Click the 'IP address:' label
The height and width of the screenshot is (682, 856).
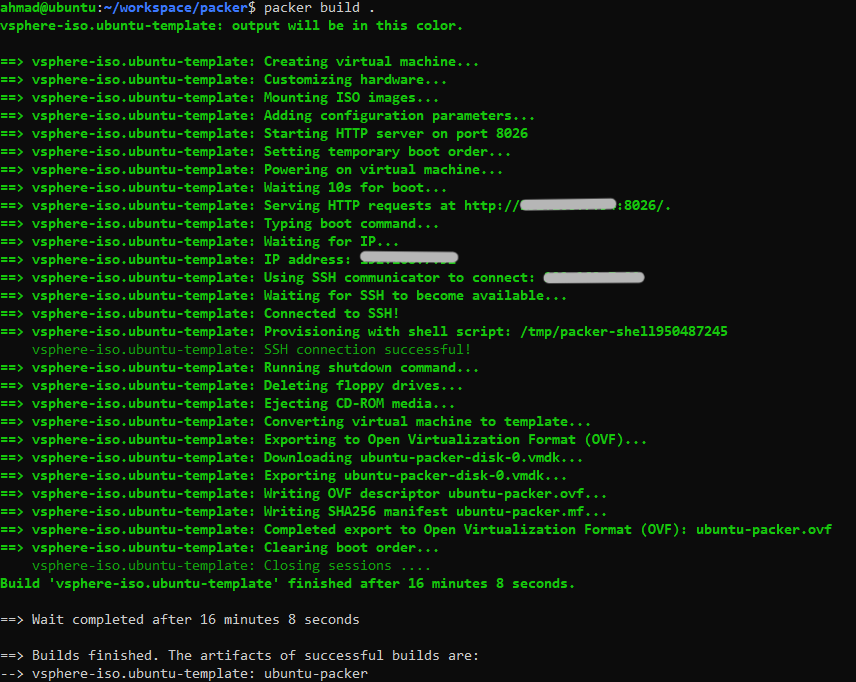coord(307,260)
